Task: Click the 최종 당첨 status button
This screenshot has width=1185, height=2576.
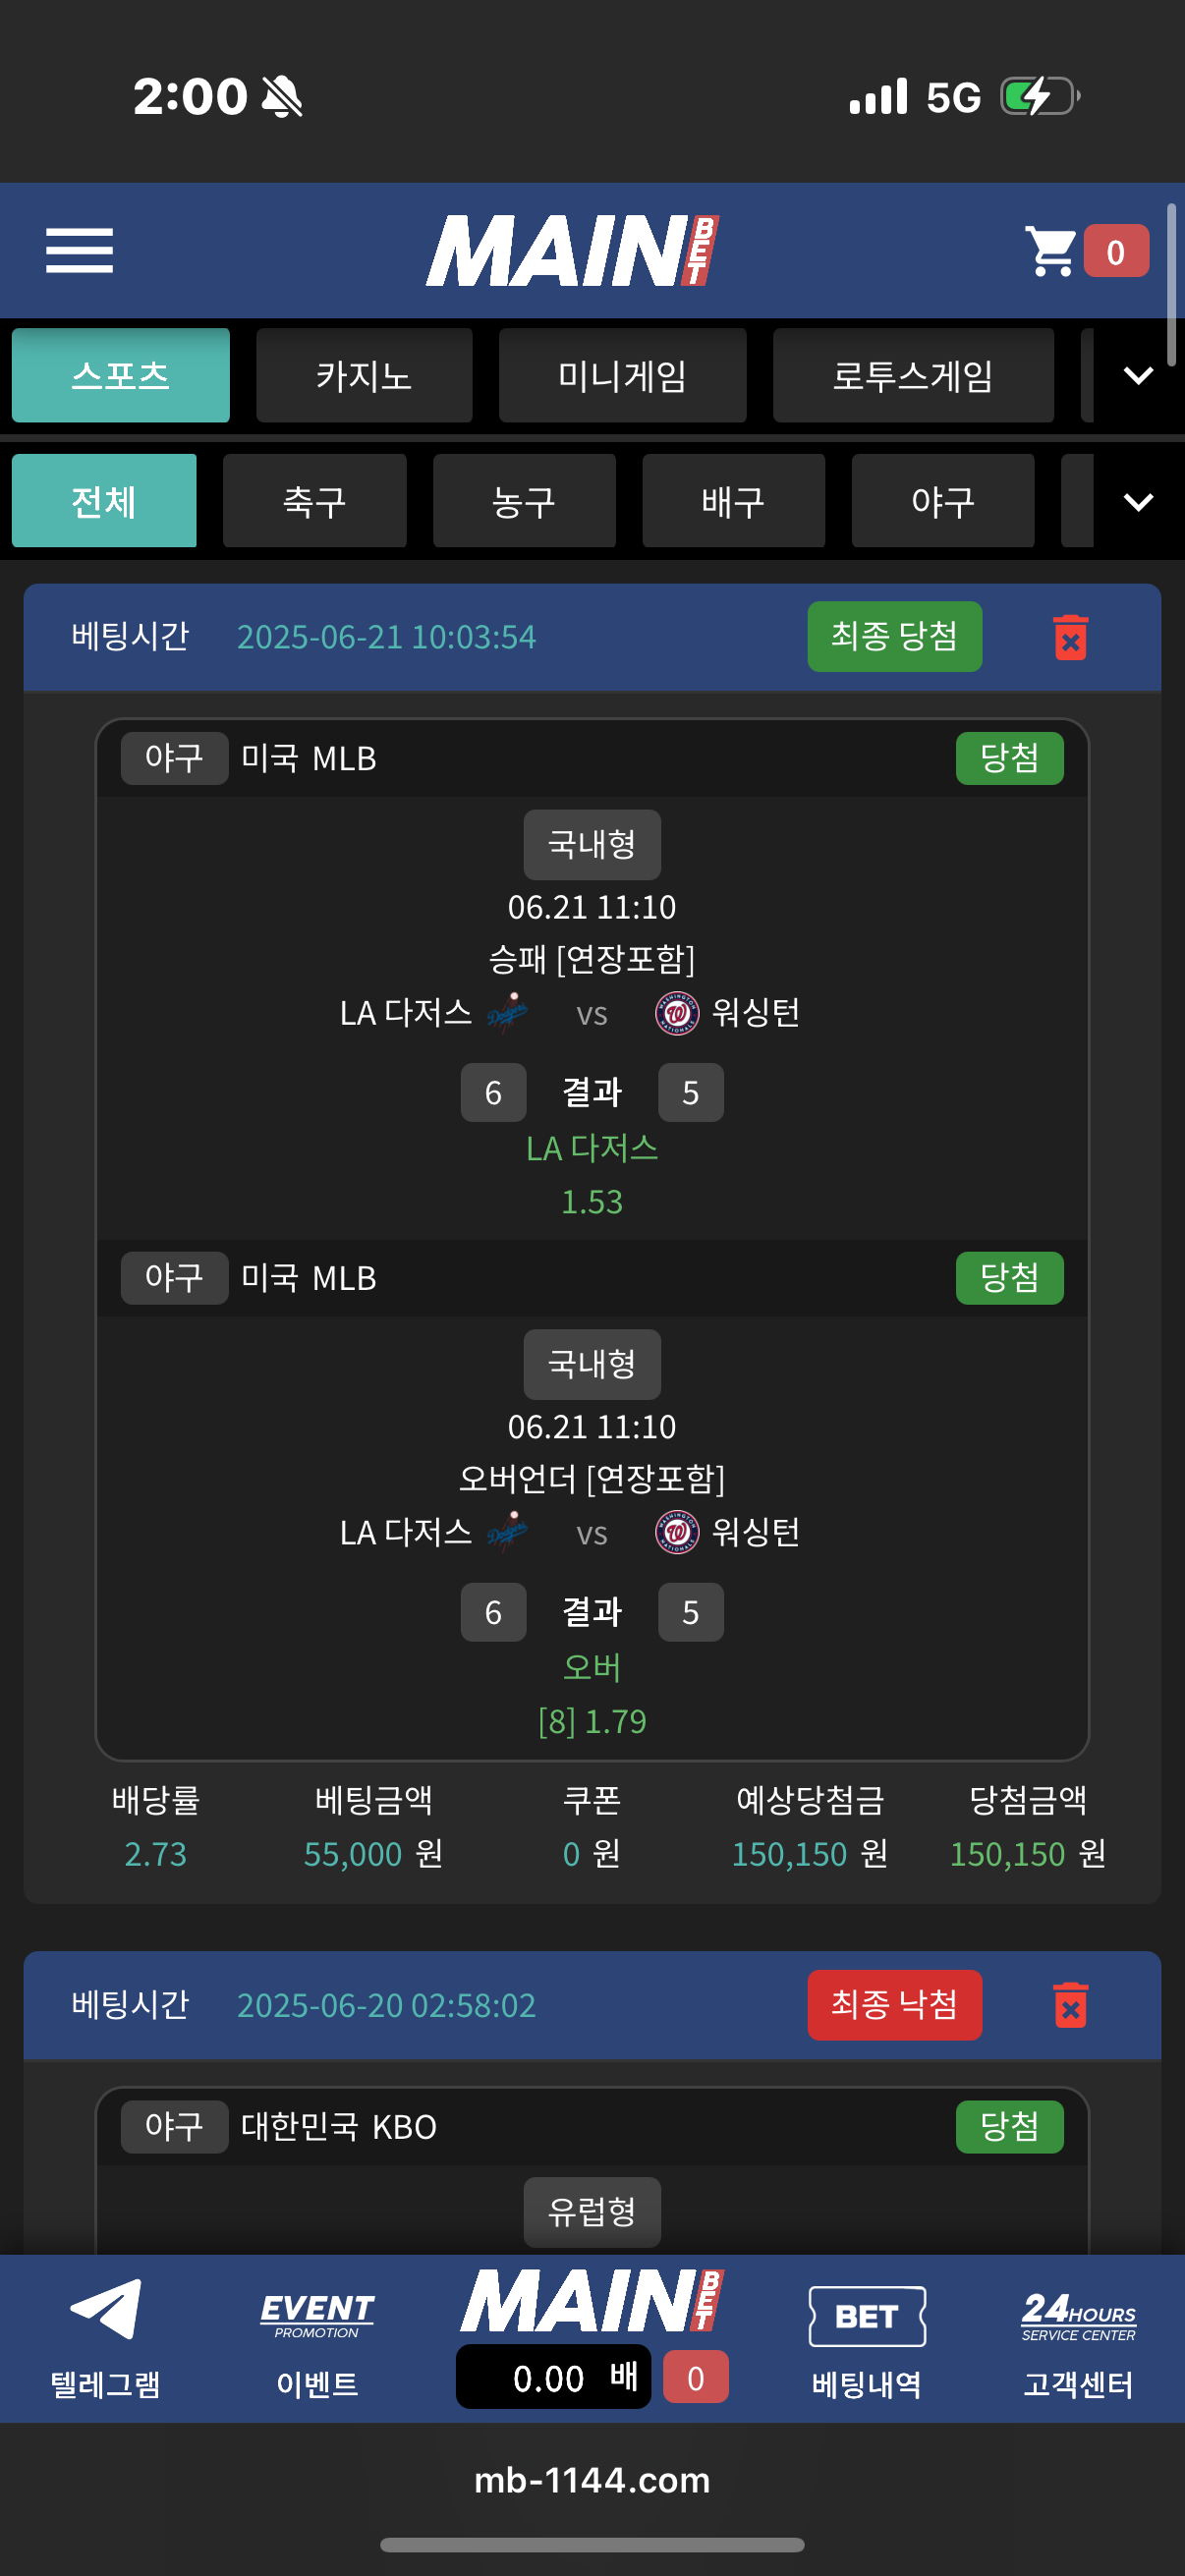Action: [x=894, y=637]
